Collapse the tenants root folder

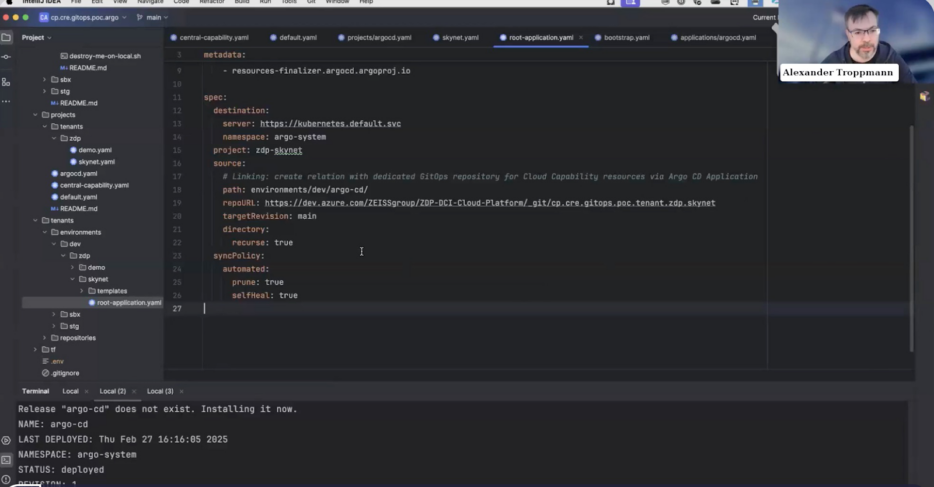point(35,220)
